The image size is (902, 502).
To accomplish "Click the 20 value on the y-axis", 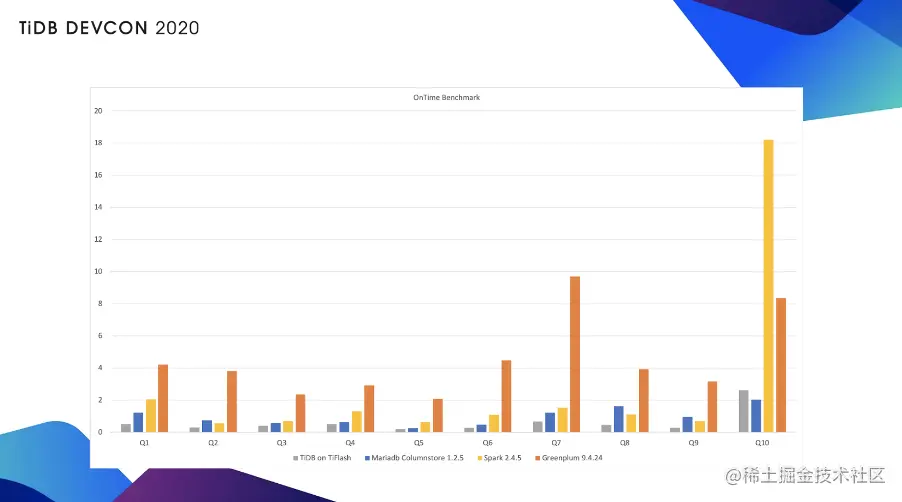I will 98,111.
